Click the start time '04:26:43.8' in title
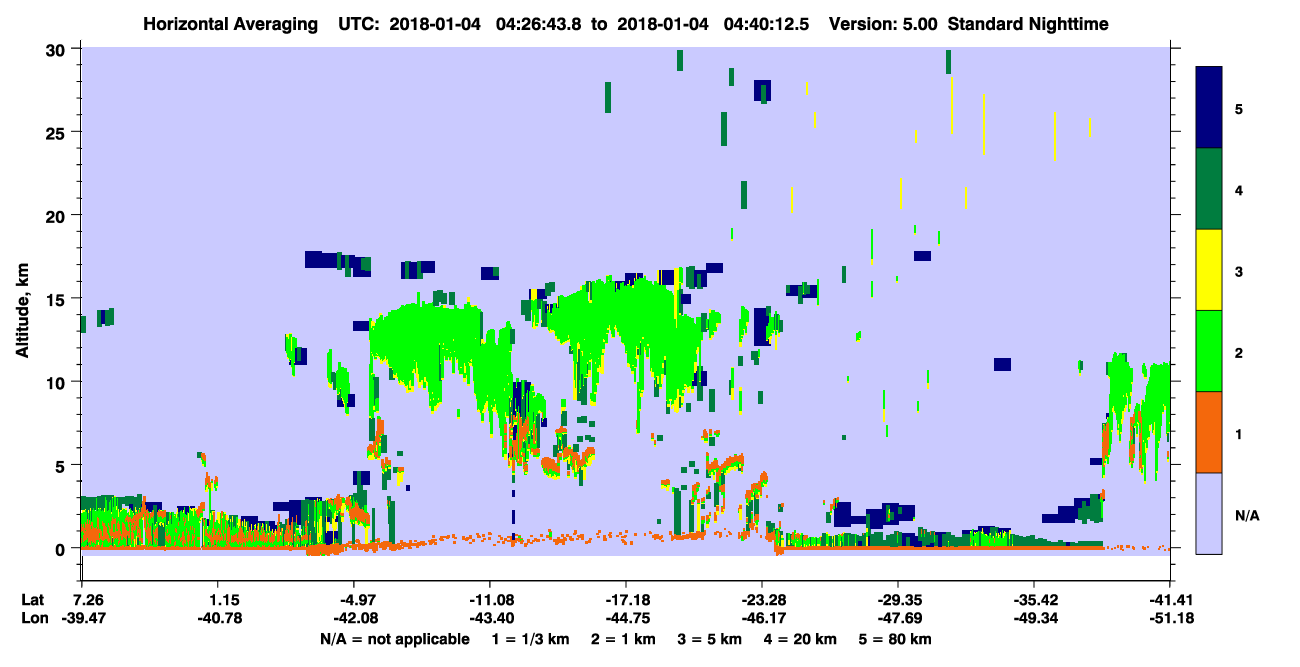Image resolution: width=1300 pixels, height=667 pixels. (x=541, y=23)
